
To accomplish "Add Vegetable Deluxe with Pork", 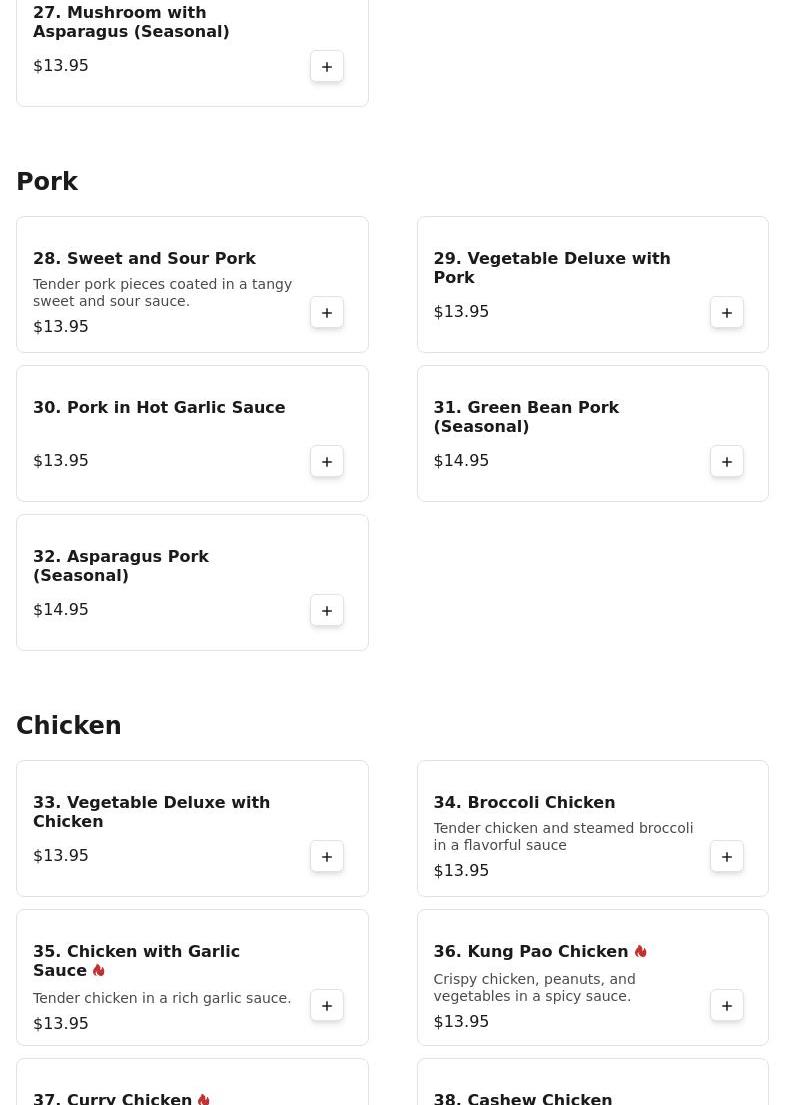I will pos(727,313).
